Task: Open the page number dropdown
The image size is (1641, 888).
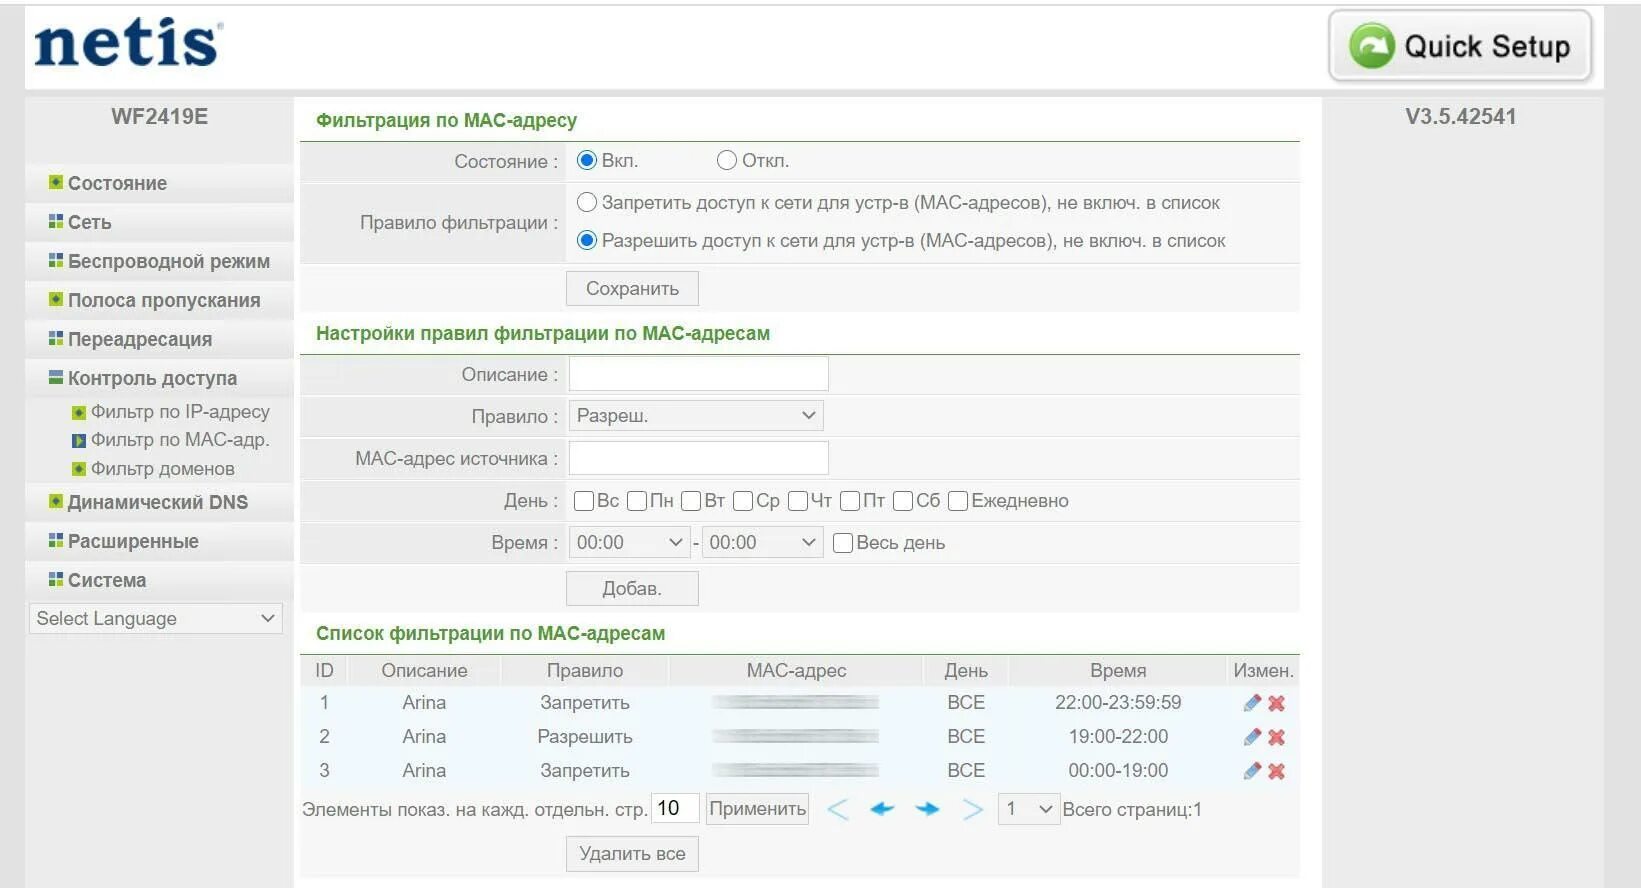Action: point(1029,809)
